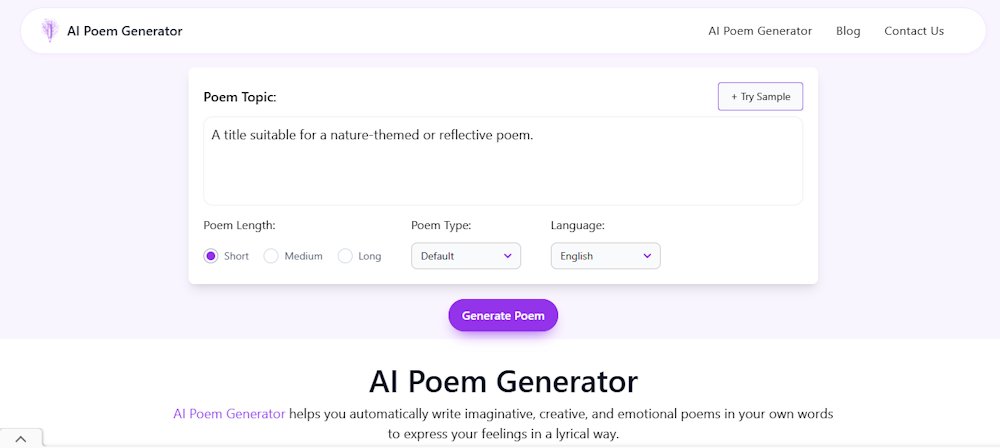Click the Language dropdown chevron arrow
1000x448 pixels.
[647, 256]
